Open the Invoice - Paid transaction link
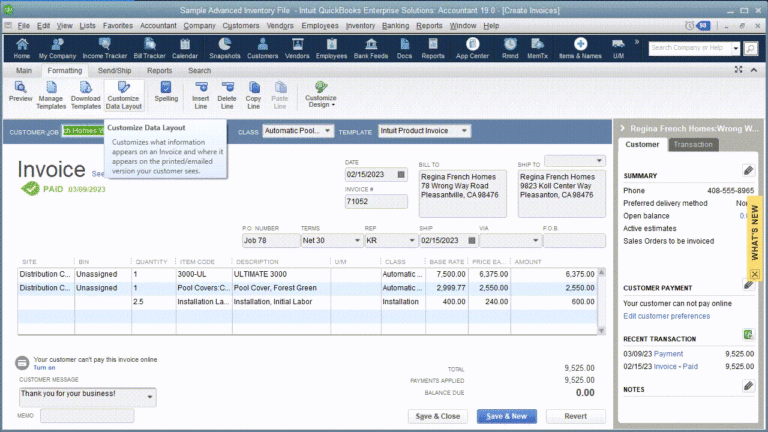The height and width of the screenshot is (432, 768). [x=675, y=366]
